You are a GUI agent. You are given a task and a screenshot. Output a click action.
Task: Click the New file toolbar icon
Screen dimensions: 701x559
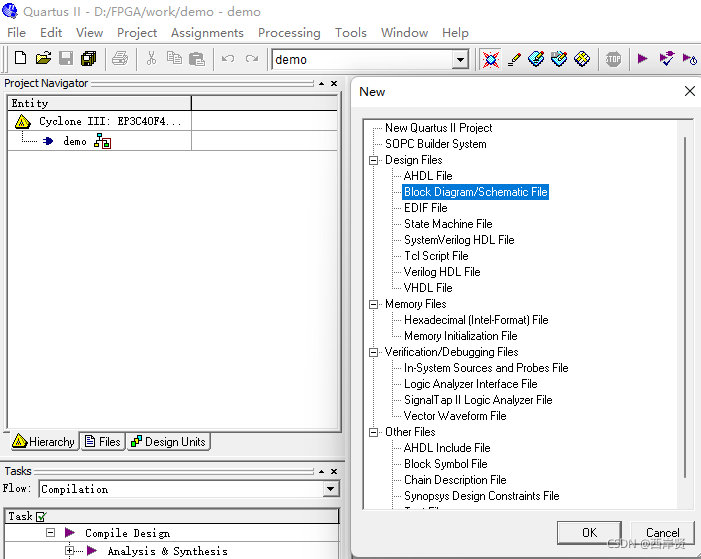click(x=20, y=59)
